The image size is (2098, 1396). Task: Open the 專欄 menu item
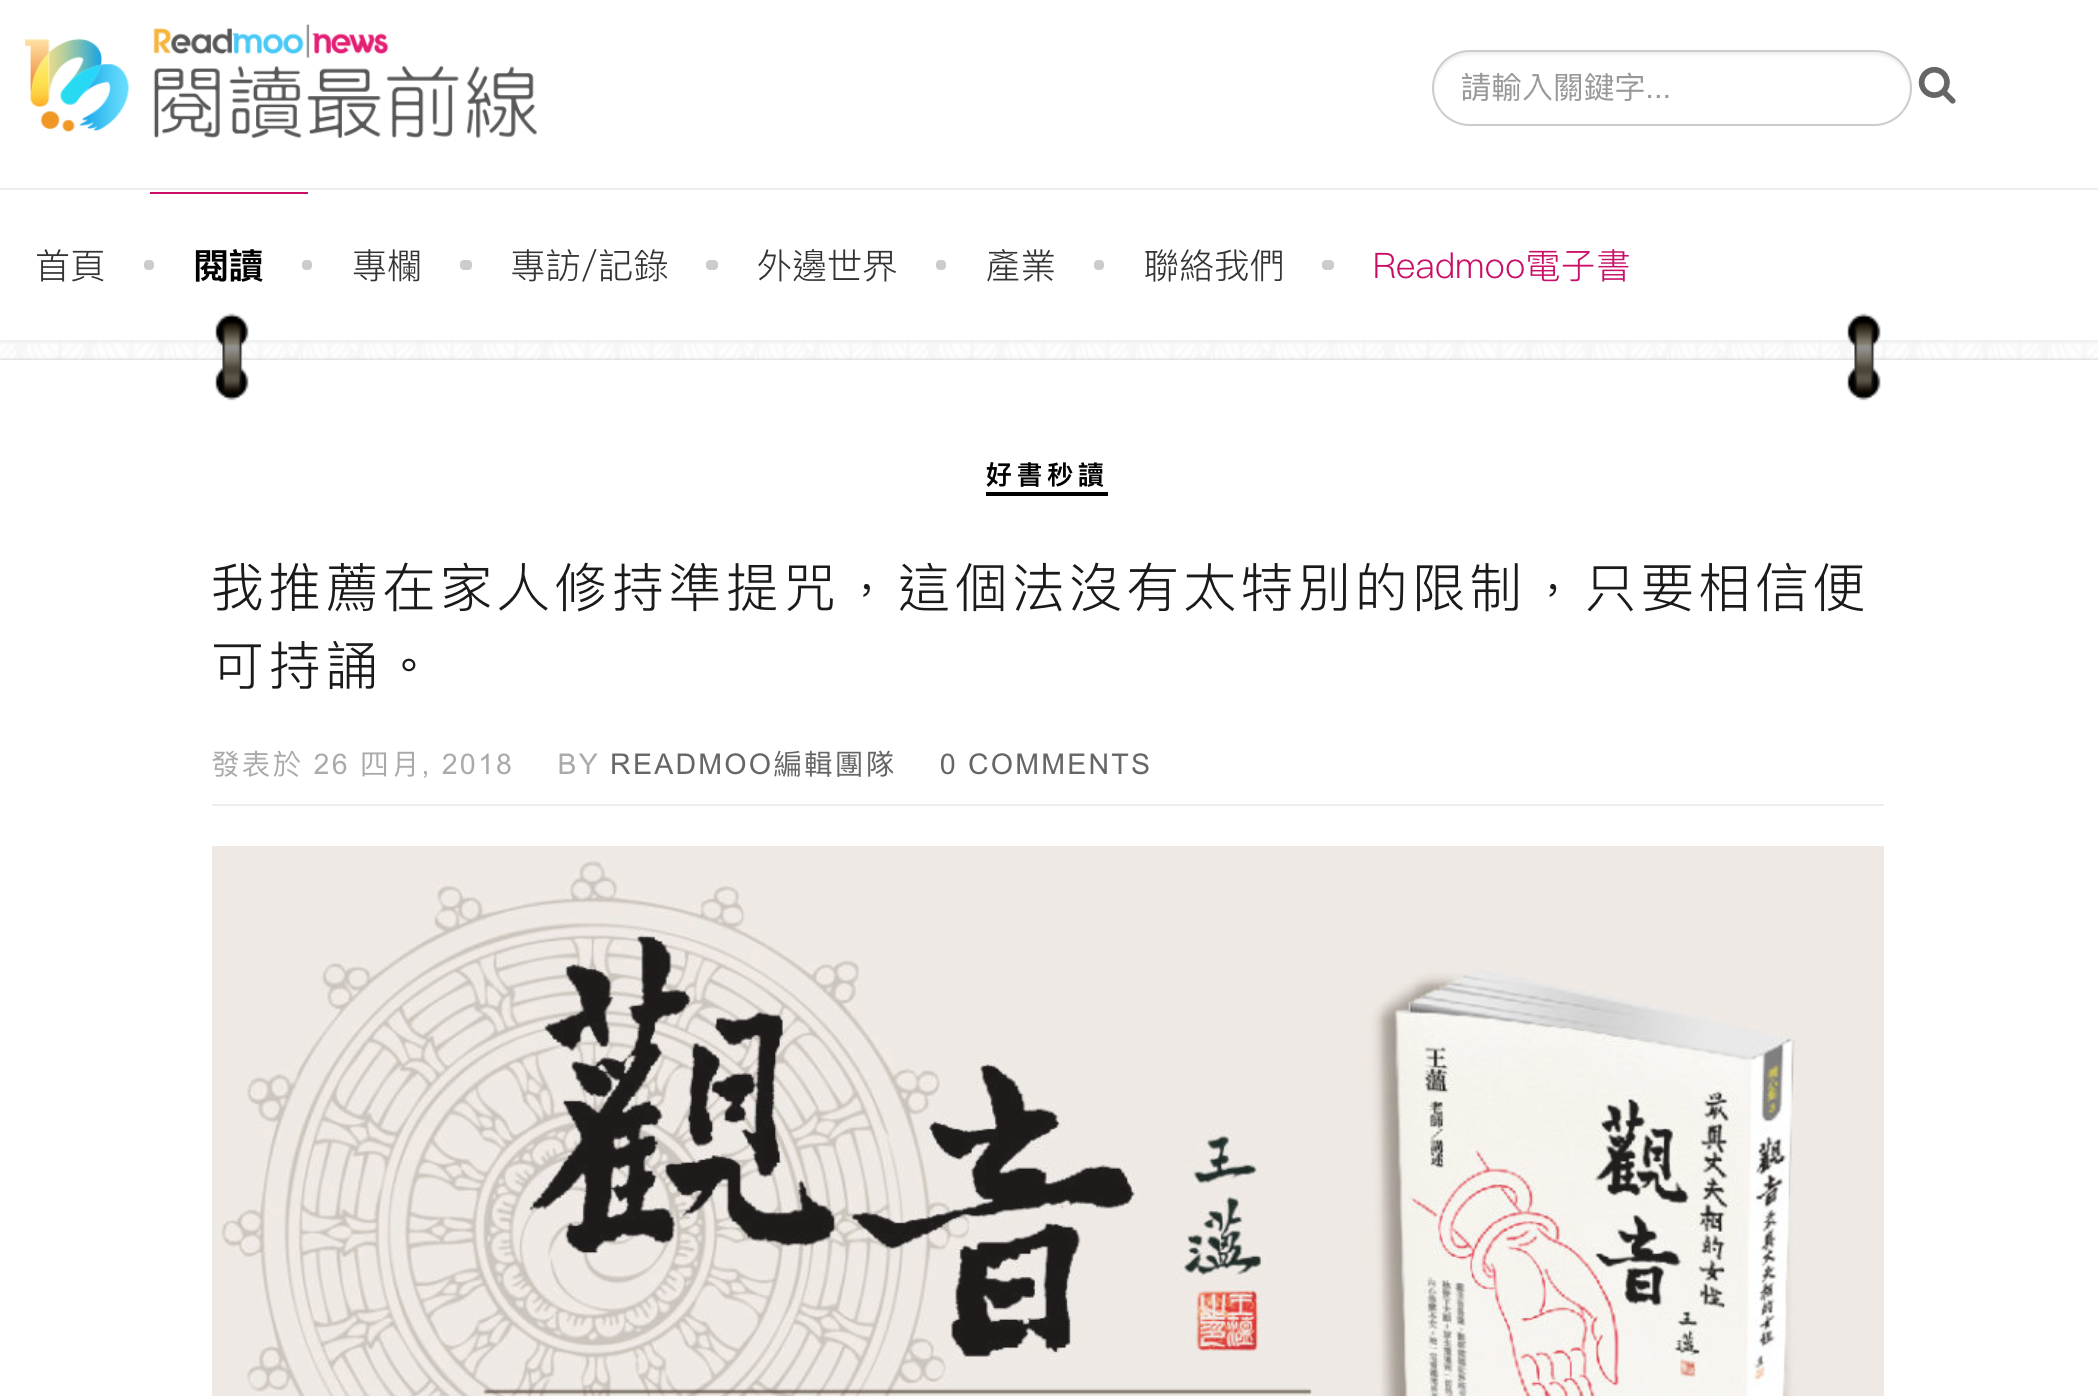click(387, 266)
